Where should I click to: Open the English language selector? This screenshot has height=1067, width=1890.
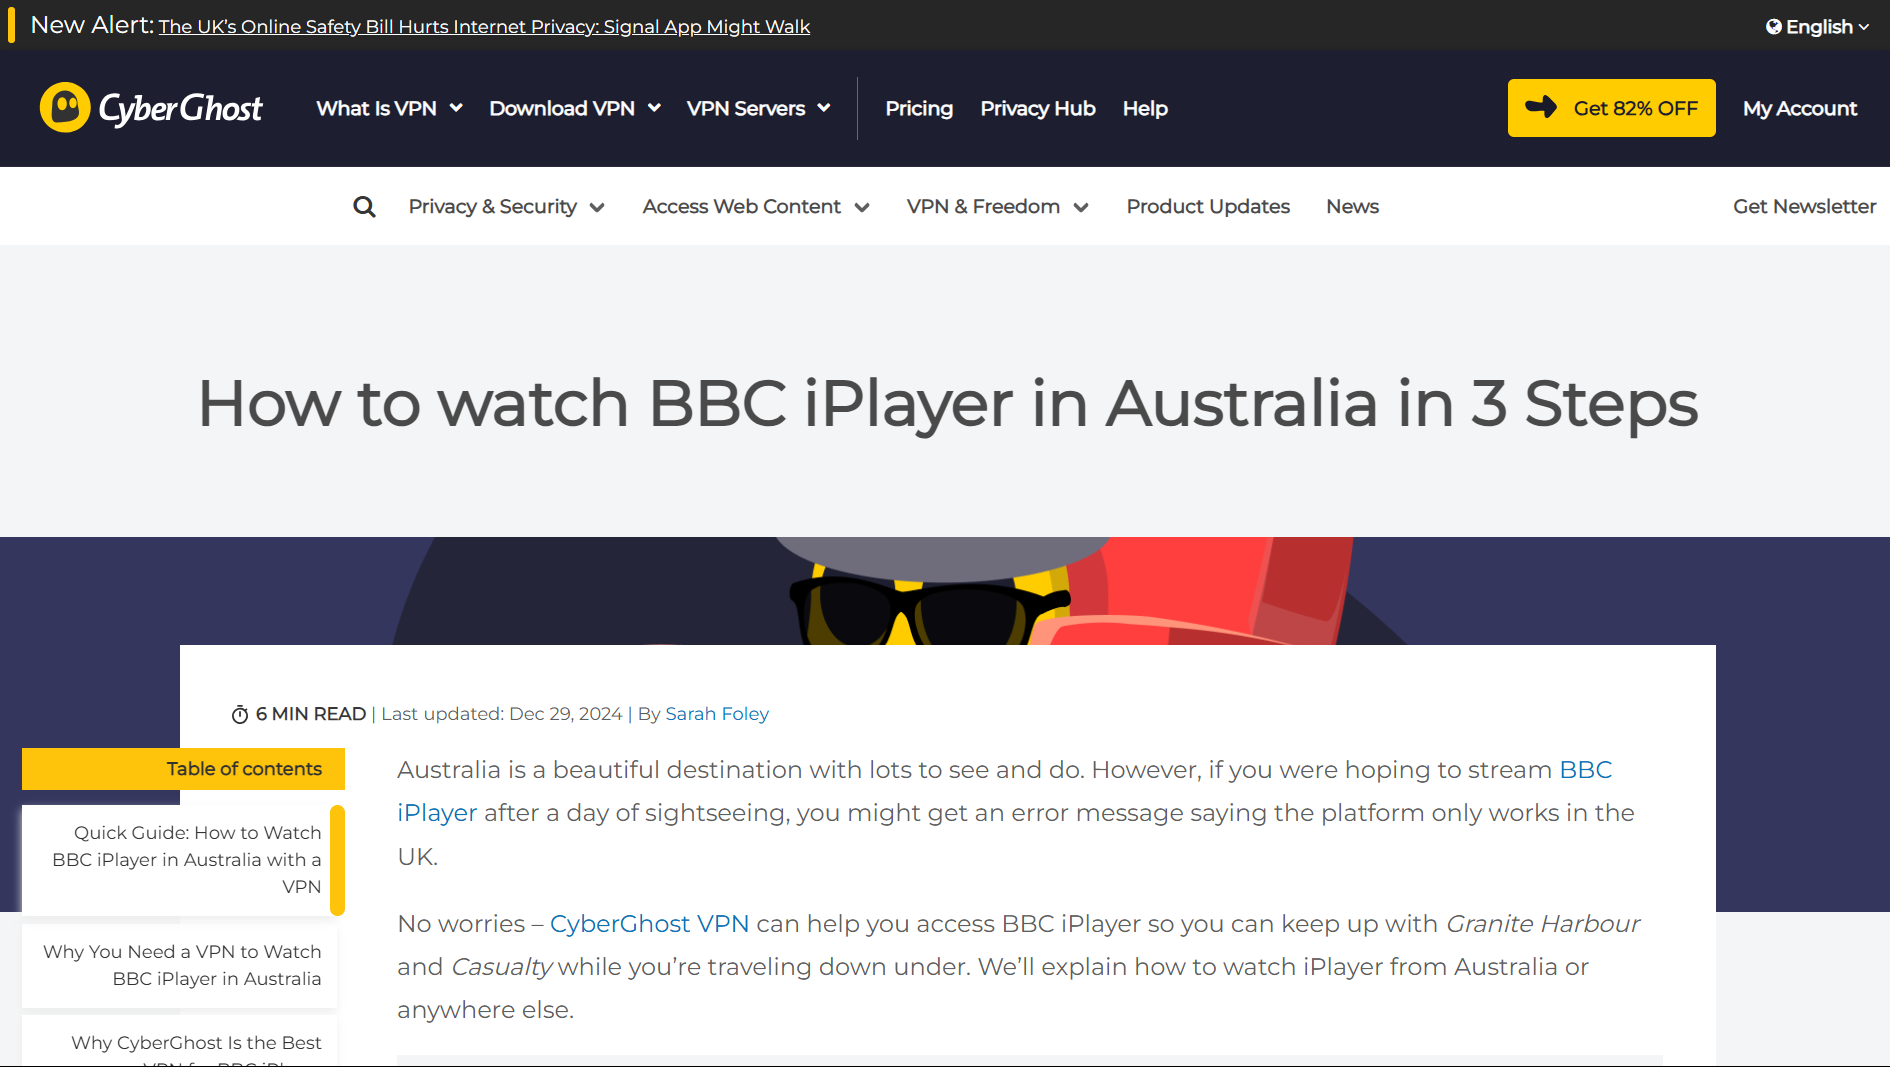click(x=1817, y=27)
